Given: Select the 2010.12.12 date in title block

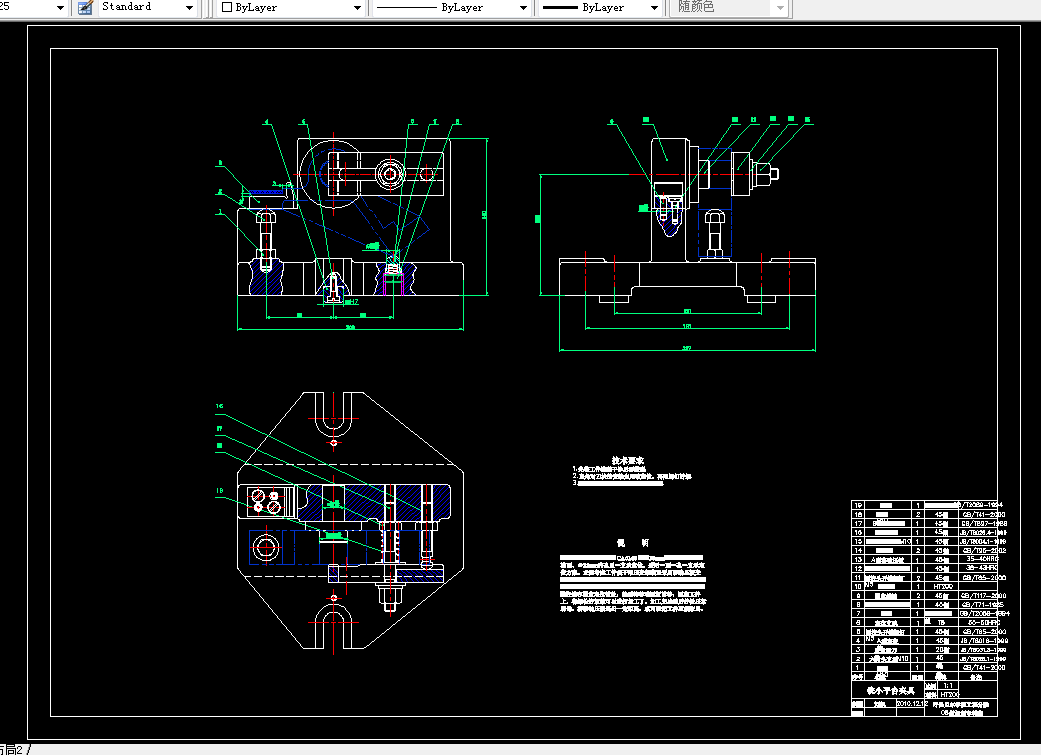Looking at the screenshot, I should 912,703.
